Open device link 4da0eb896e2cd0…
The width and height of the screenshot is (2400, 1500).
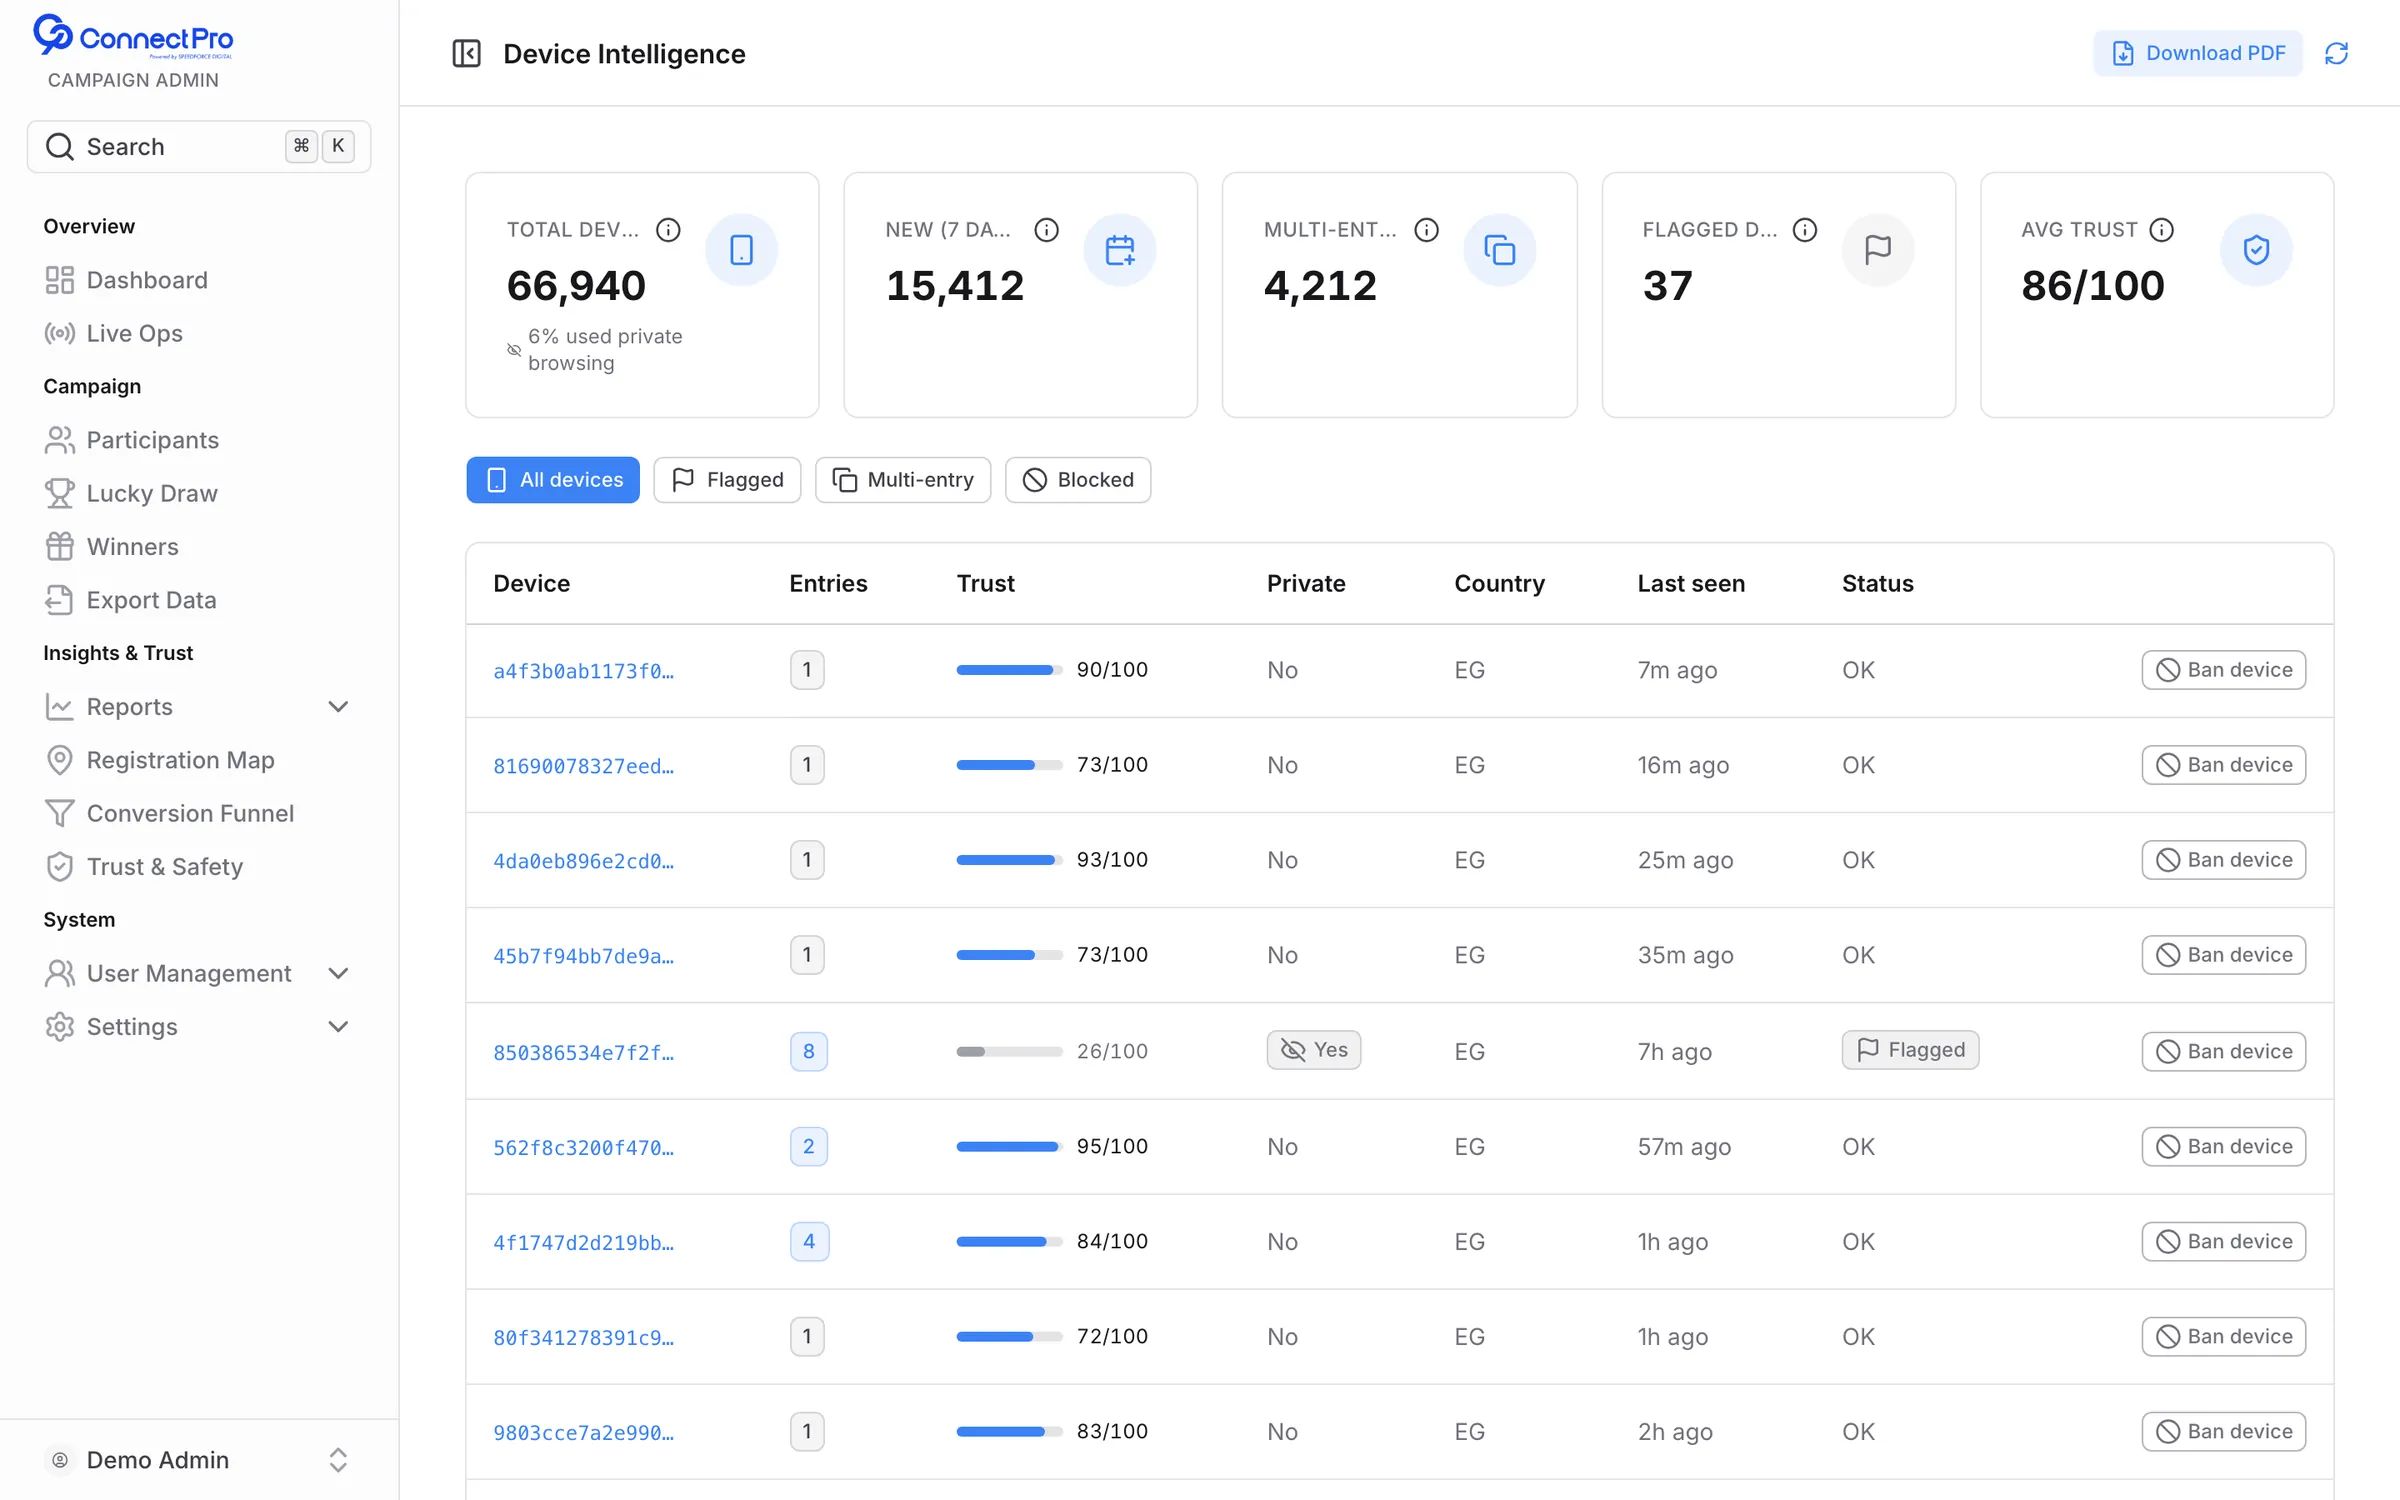(x=584, y=861)
